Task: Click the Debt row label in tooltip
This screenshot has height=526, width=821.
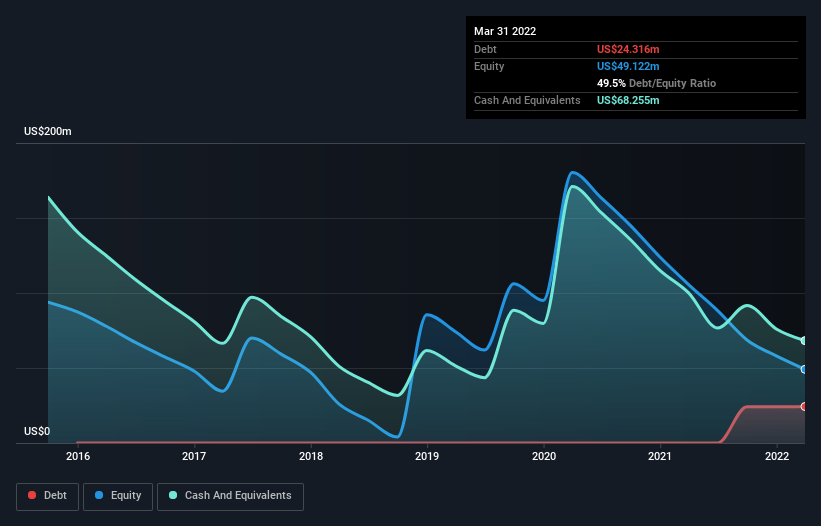Action: click(485, 49)
